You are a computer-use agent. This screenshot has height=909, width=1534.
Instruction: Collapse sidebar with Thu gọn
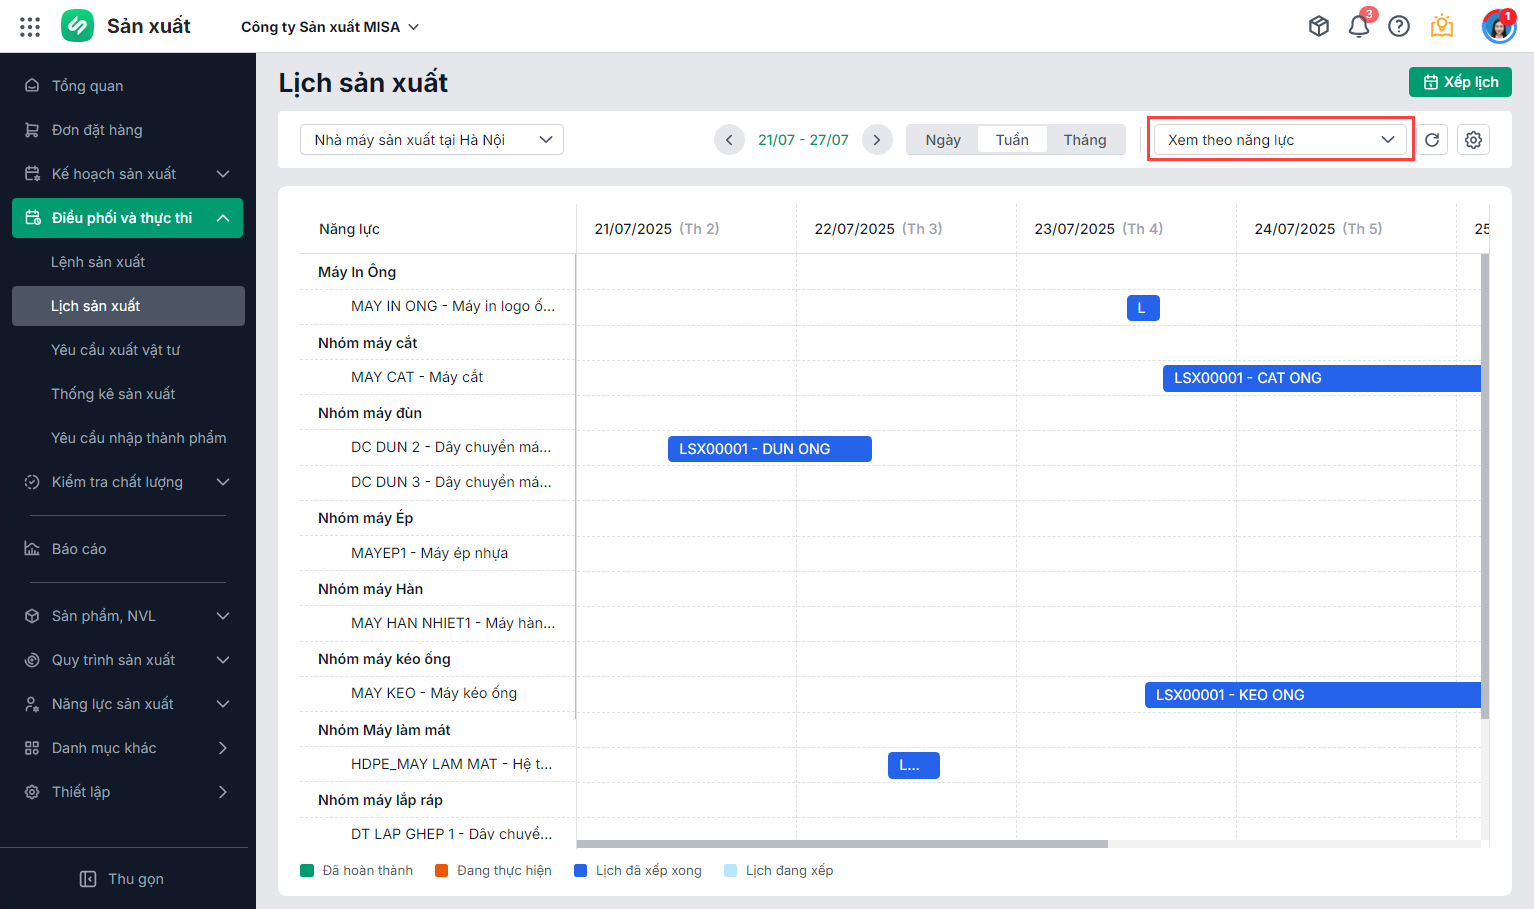[x=123, y=879]
